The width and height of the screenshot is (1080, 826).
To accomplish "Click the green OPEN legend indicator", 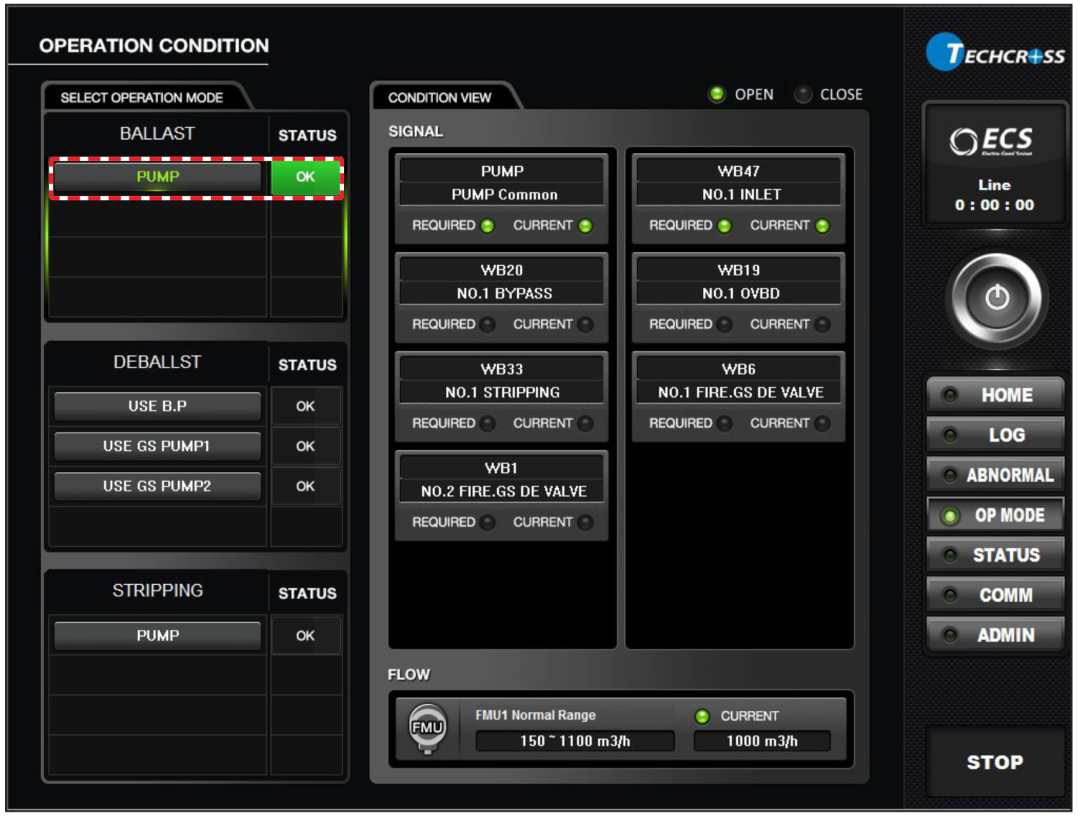I will click(x=717, y=95).
